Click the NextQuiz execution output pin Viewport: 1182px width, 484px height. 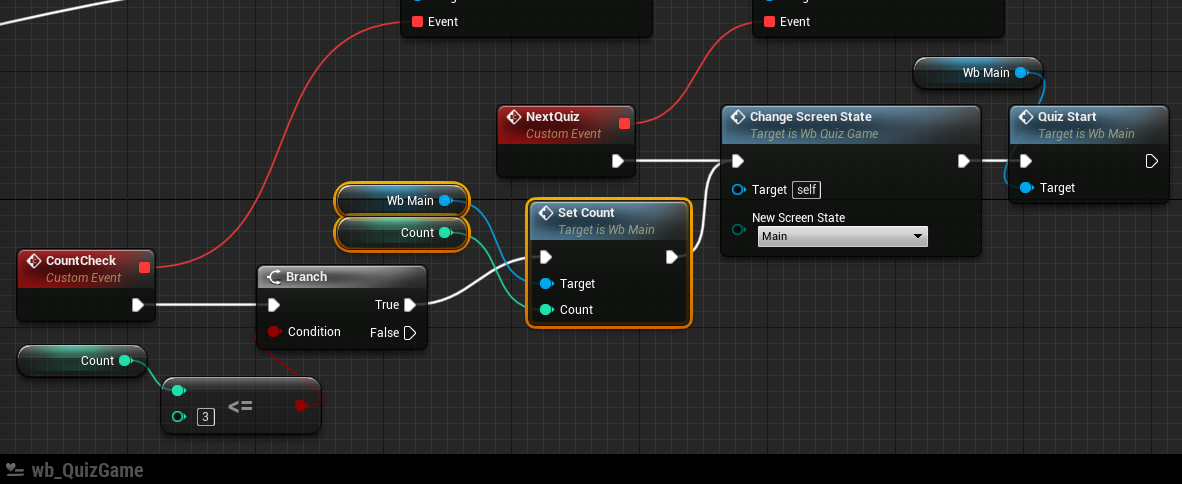pos(618,161)
